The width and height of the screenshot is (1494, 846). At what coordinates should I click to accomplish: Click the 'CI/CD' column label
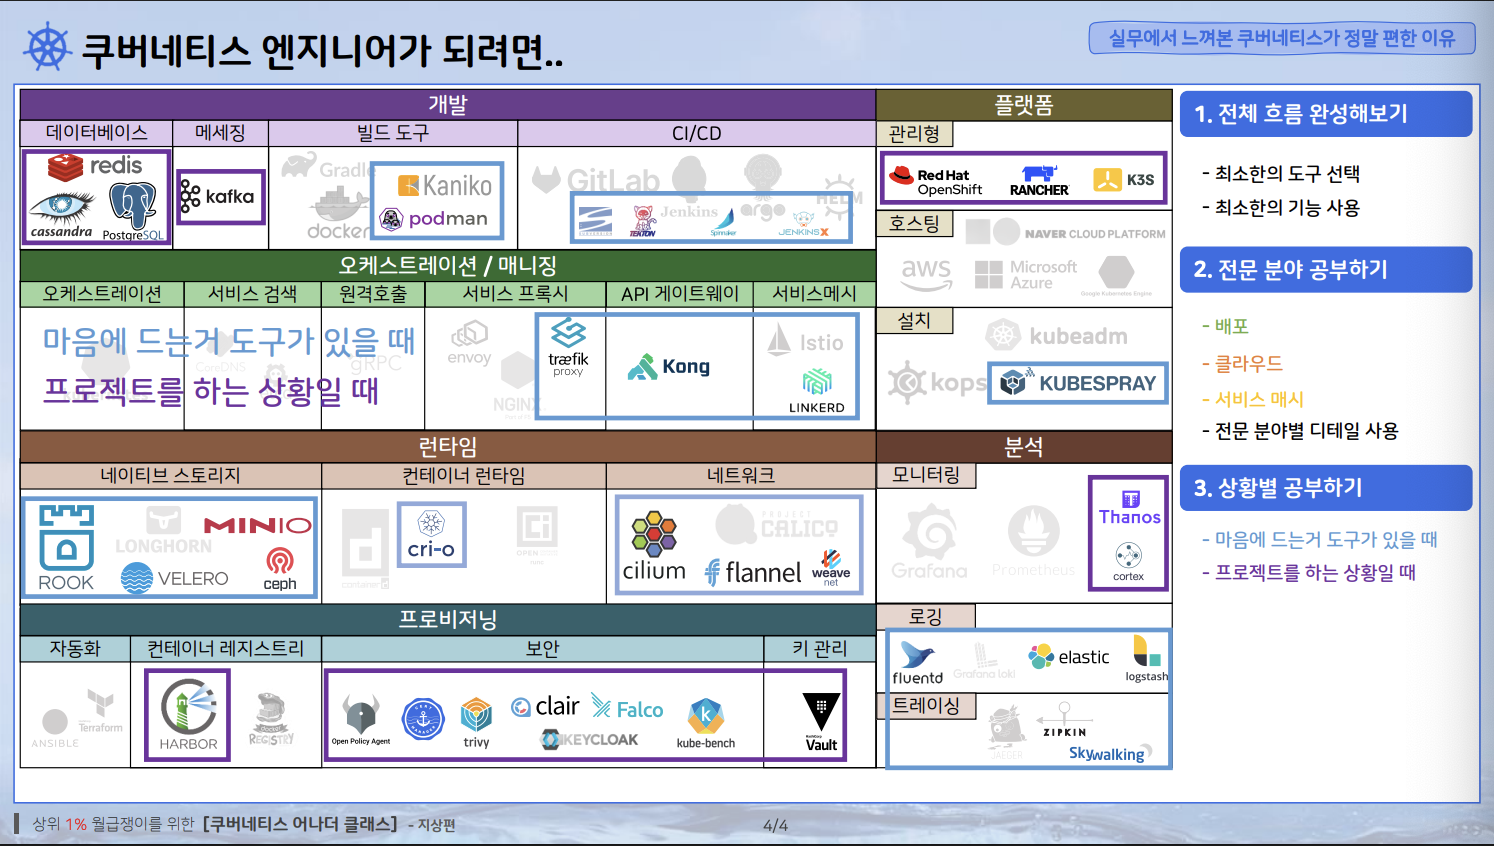pos(697,134)
